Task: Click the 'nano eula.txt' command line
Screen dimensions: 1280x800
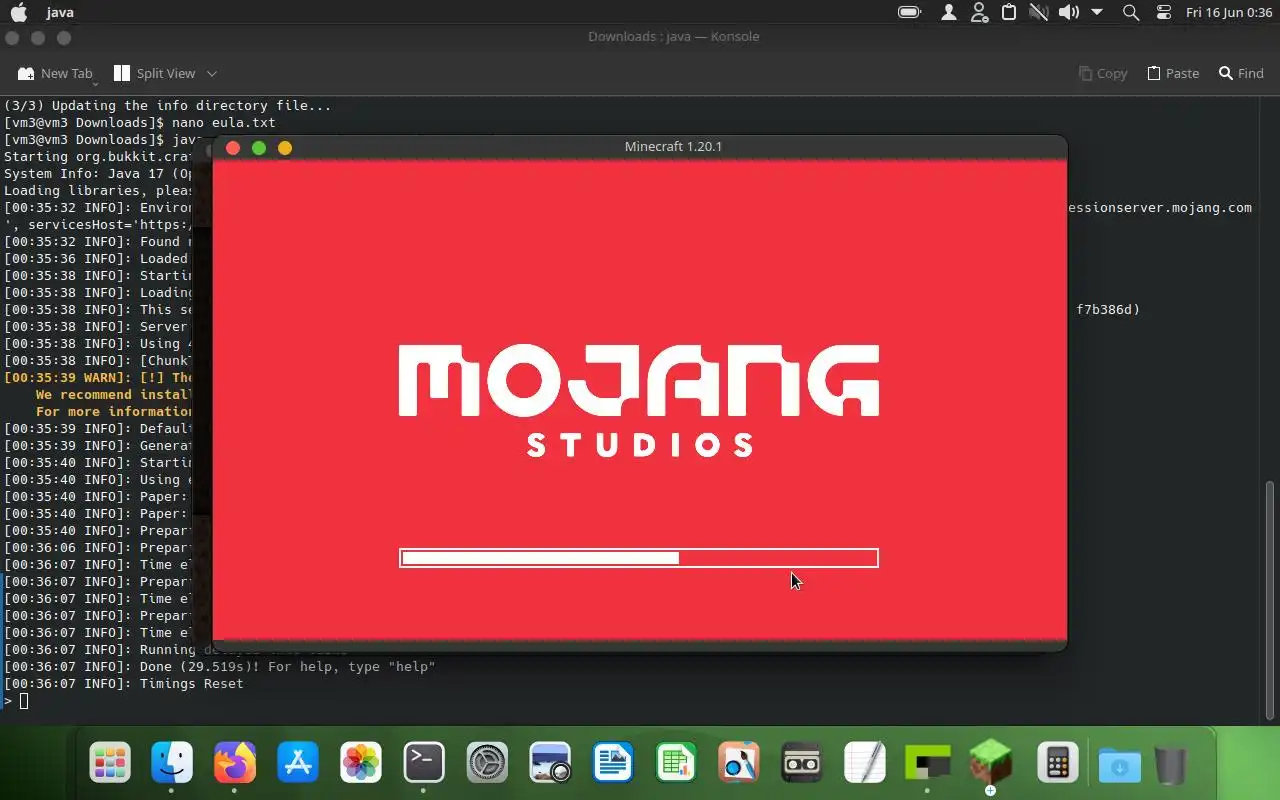Action: pyautogui.click(x=139, y=122)
